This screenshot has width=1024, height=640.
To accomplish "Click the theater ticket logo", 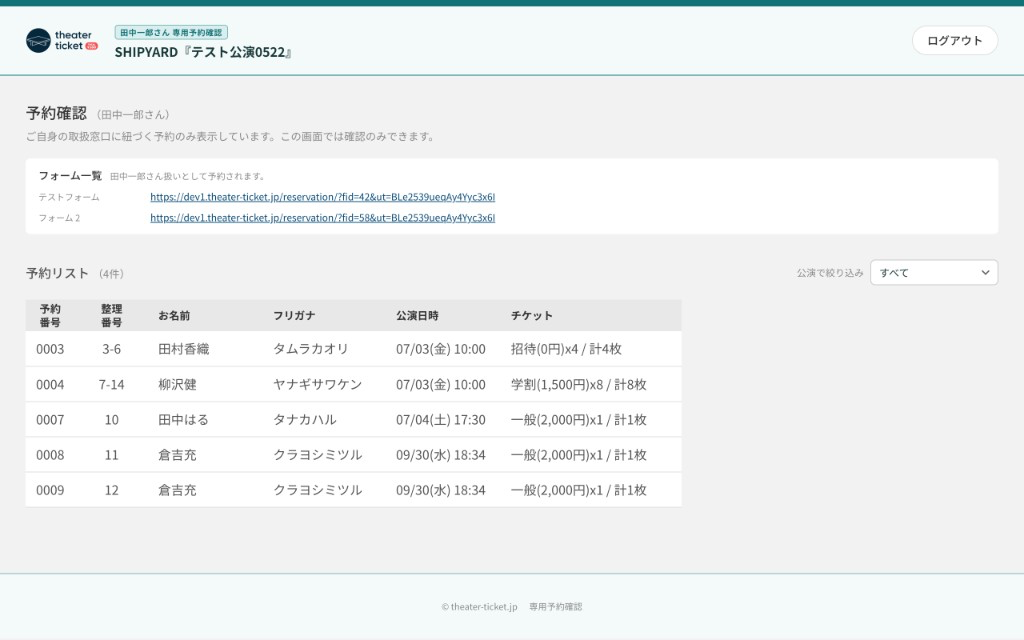I will [62, 40].
